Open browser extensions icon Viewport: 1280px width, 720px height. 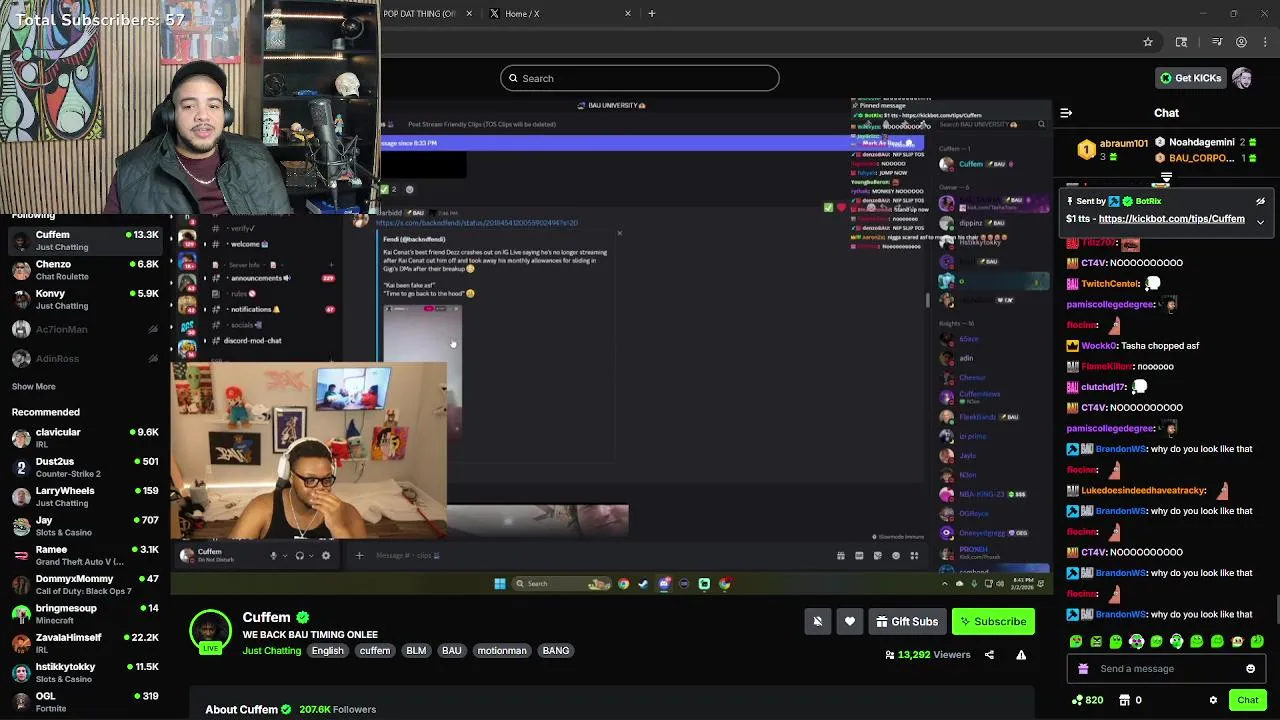1181,42
